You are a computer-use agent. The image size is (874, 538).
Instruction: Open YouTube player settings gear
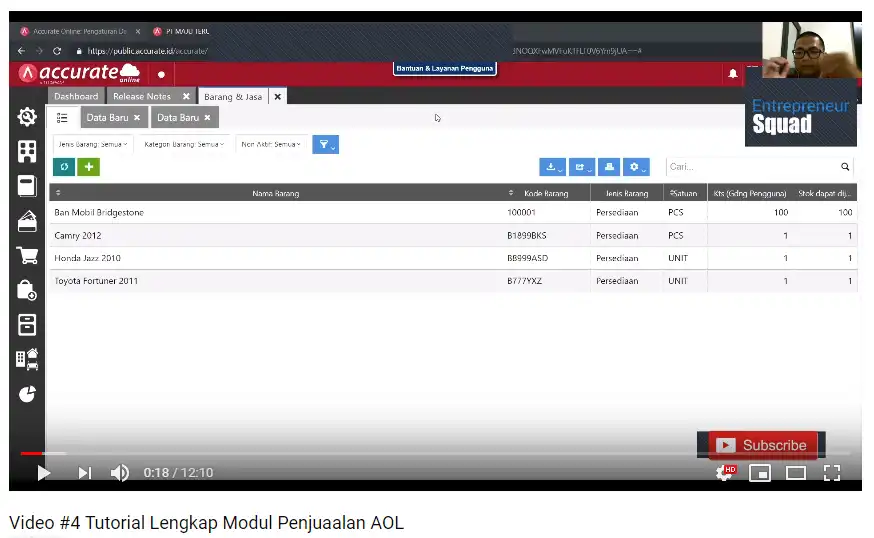725,473
